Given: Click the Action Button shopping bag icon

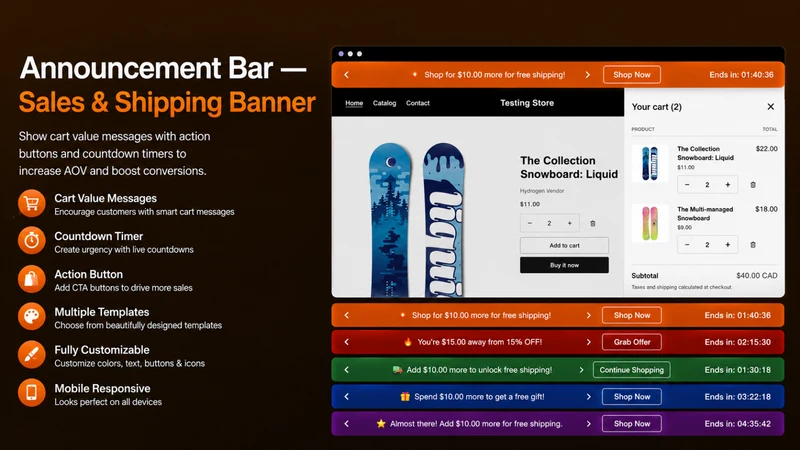Looking at the screenshot, I should pyautogui.click(x=32, y=279).
